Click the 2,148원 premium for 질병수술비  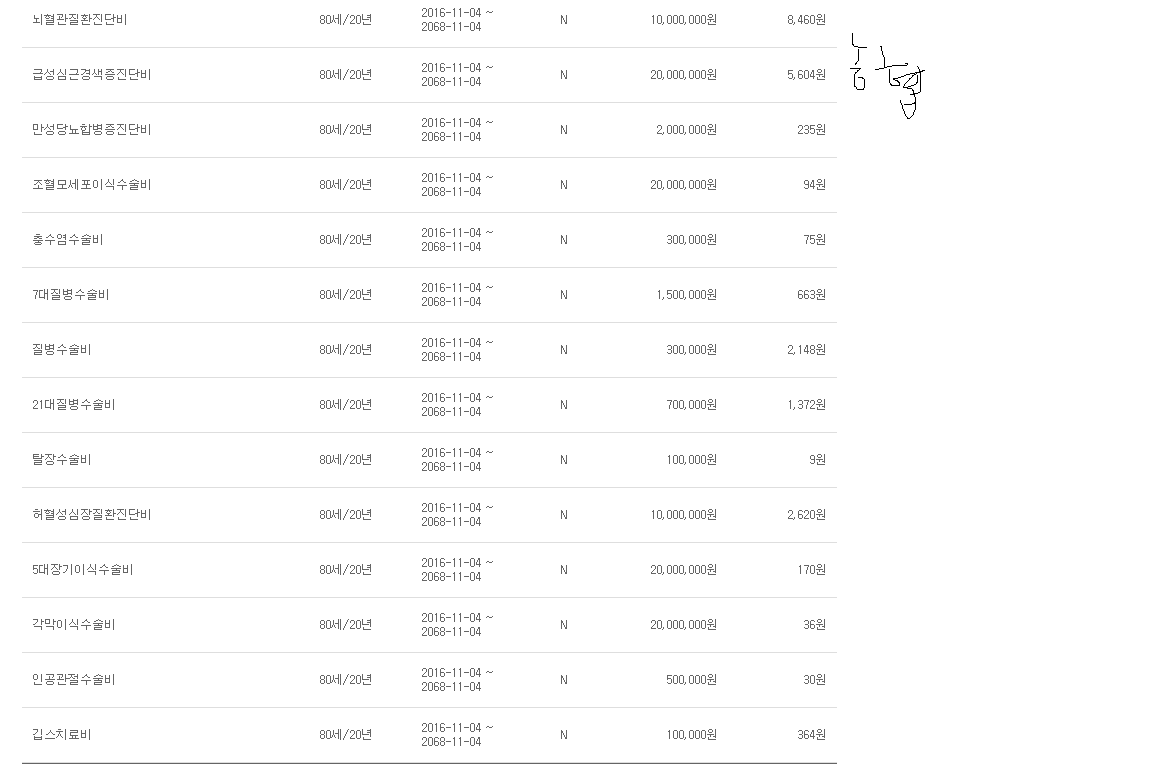click(806, 350)
